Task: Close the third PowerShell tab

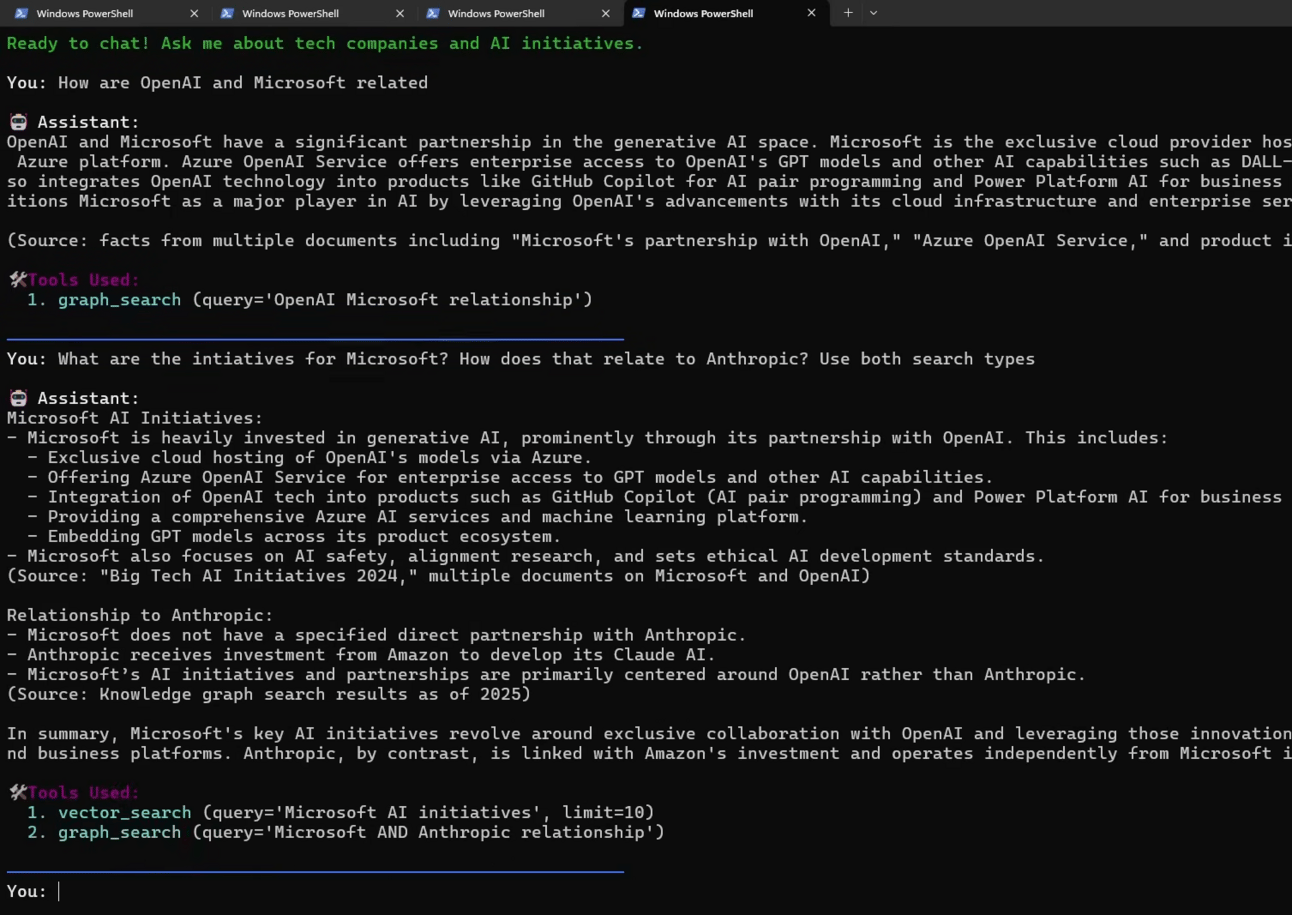Action: [606, 13]
